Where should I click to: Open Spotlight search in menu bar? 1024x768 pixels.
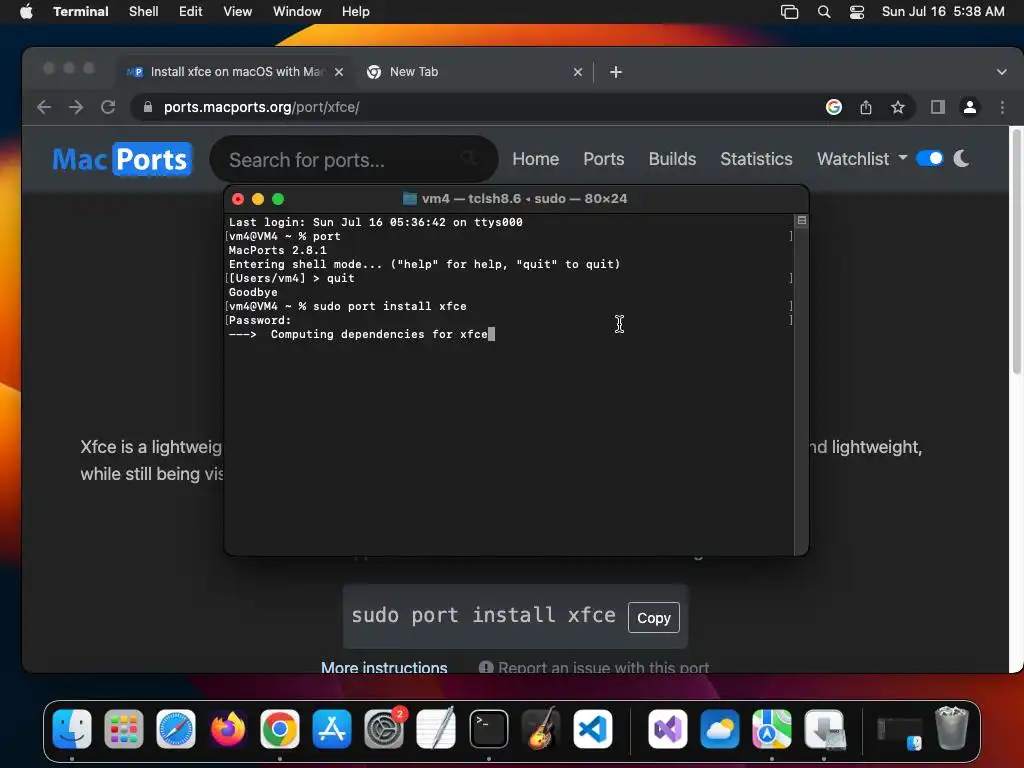coord(824,12)
